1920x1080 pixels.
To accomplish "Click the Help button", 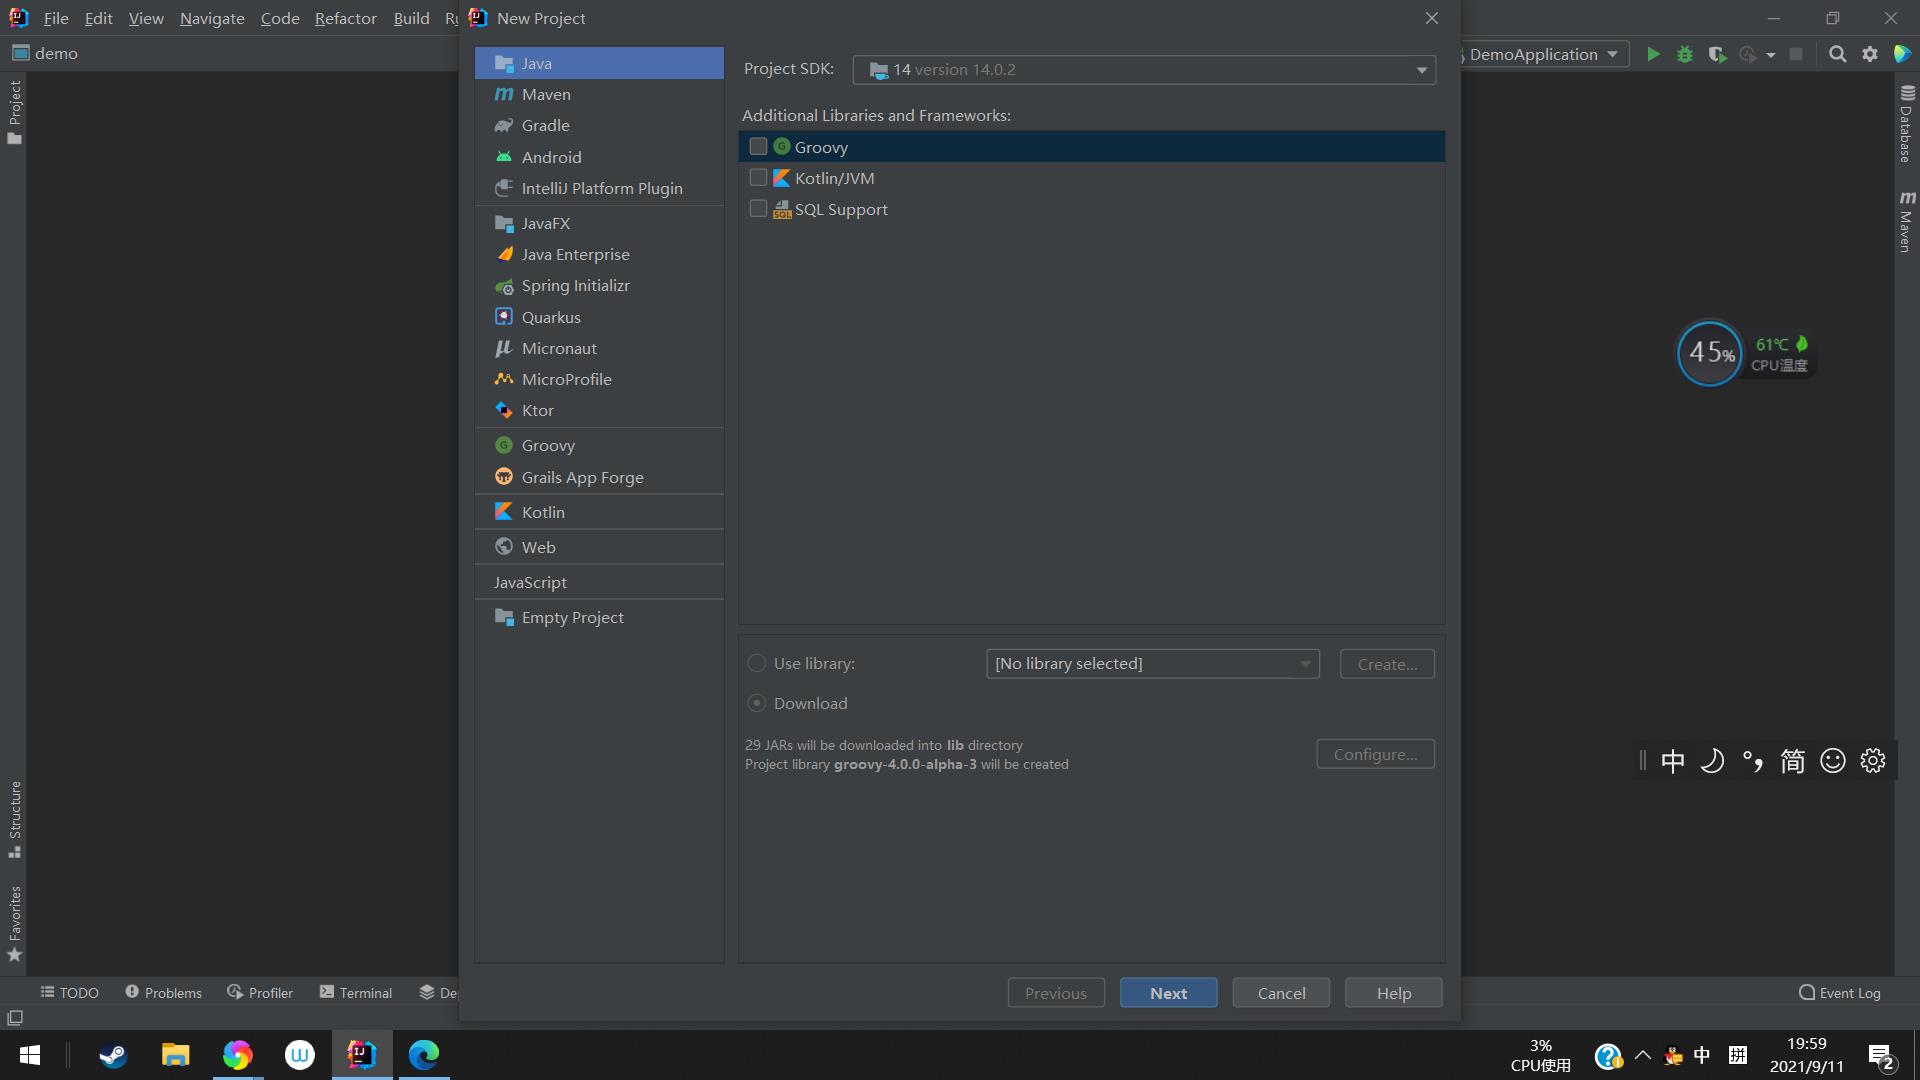I will pyautogui.click(x=1393, y=993).
